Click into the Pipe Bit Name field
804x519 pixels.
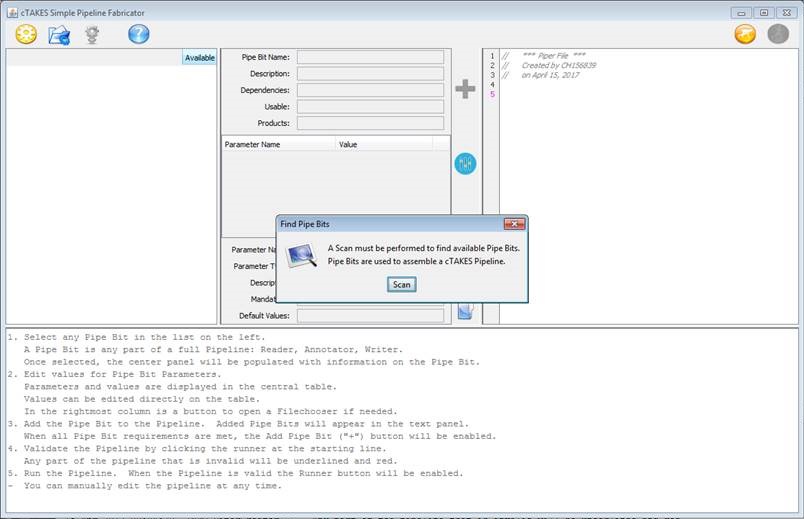coord(369,58)
